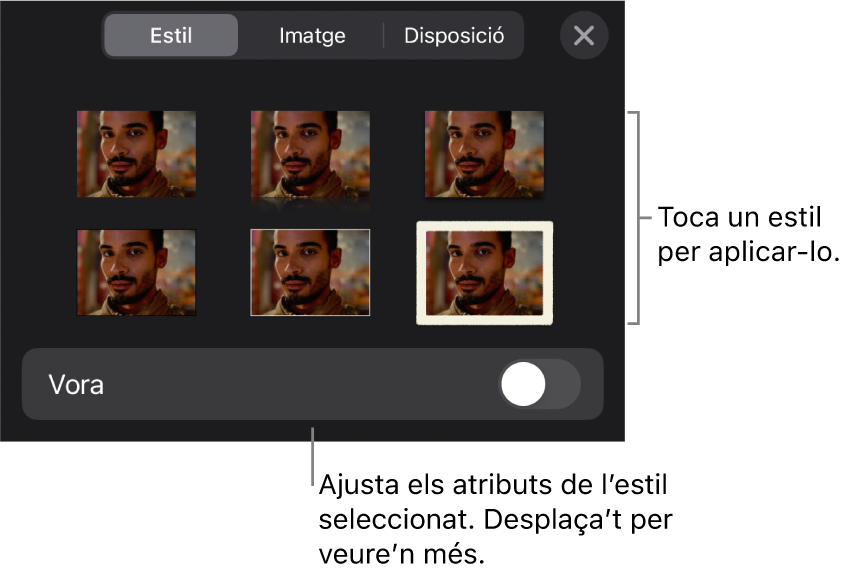Turn on the image border option
Image resolution: width=844 pixels, height=579 pixels.
point(539,384)
